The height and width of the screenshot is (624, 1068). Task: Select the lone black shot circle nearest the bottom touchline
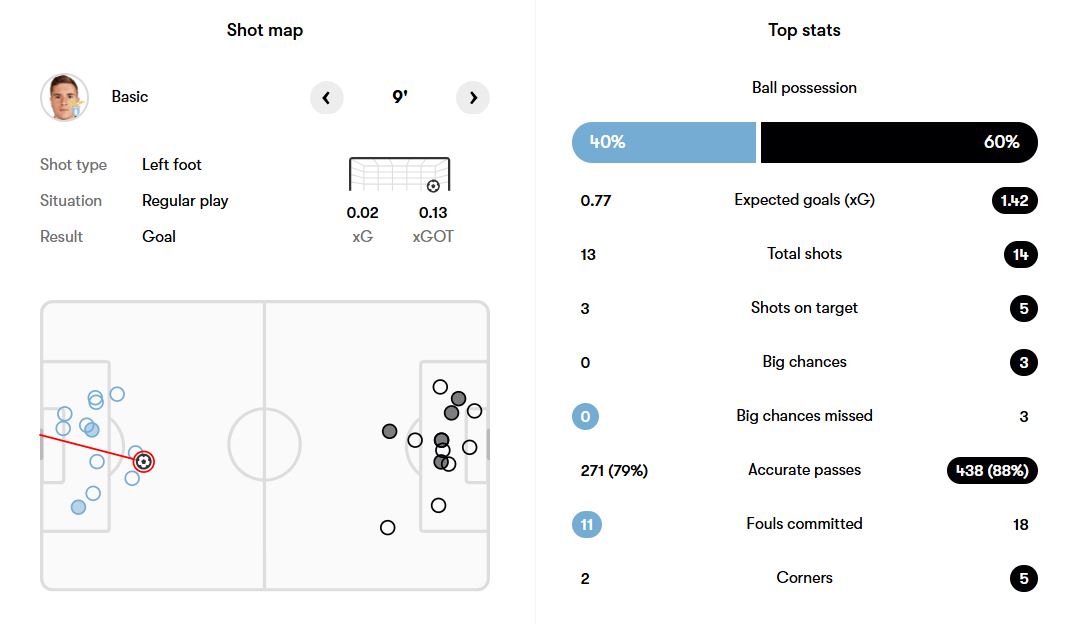click(388, 527)
